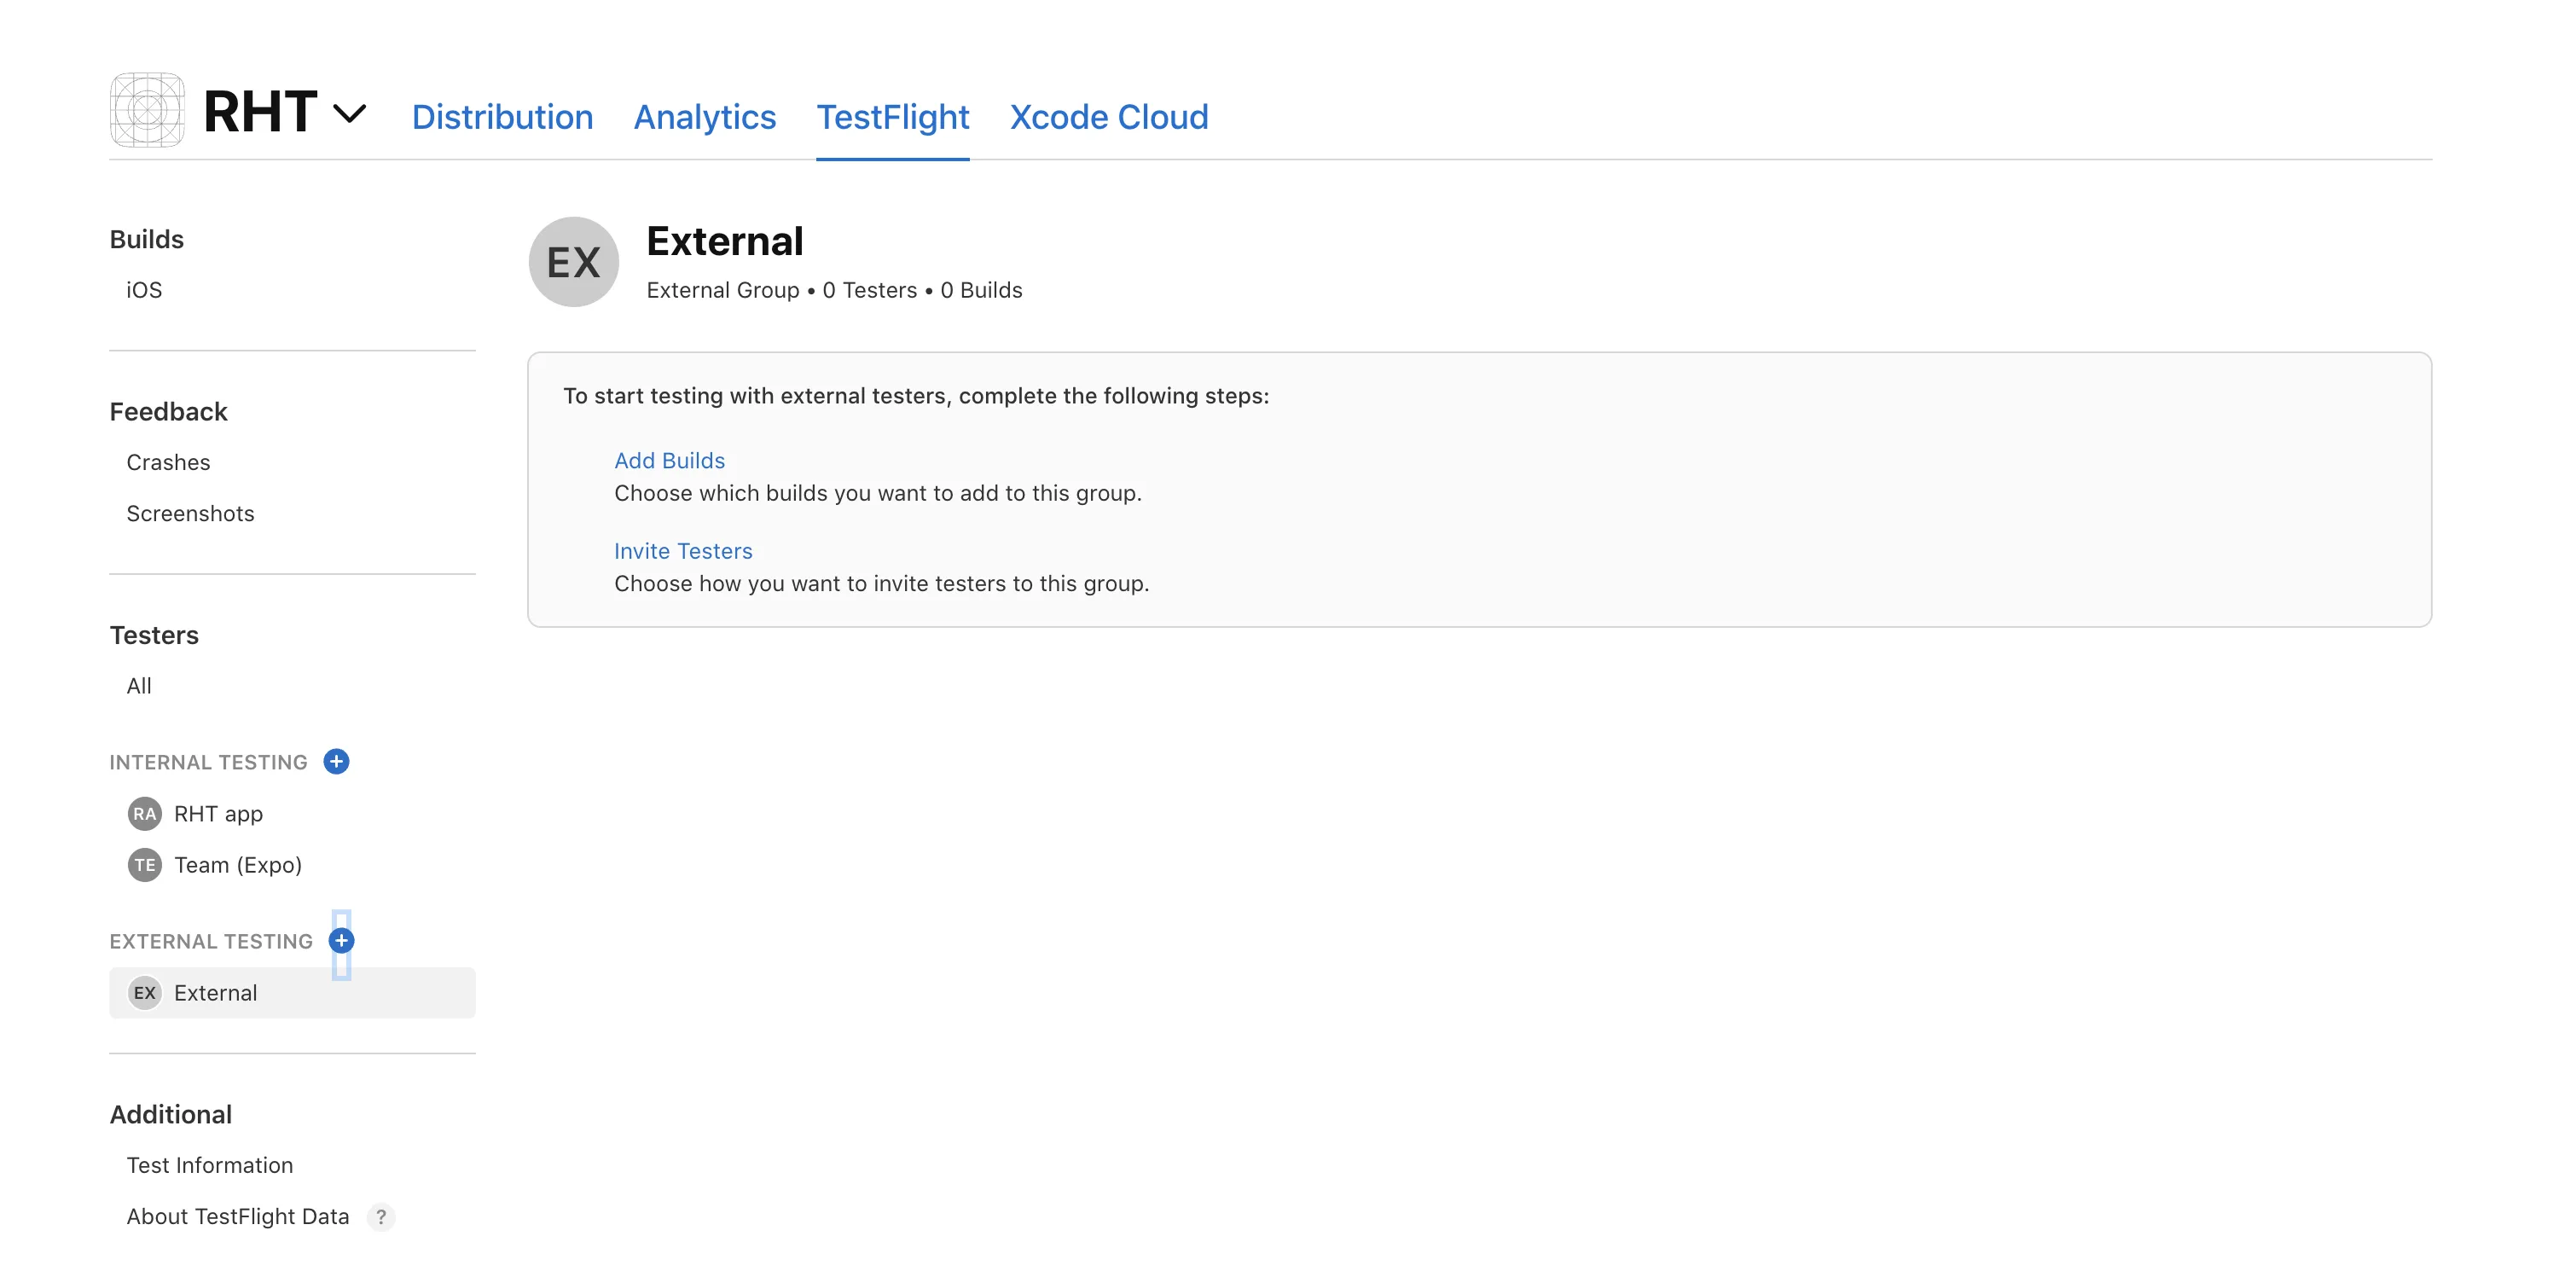Click the Testers sidebar heading
Screen dimensions: 2576x1271
154,635
